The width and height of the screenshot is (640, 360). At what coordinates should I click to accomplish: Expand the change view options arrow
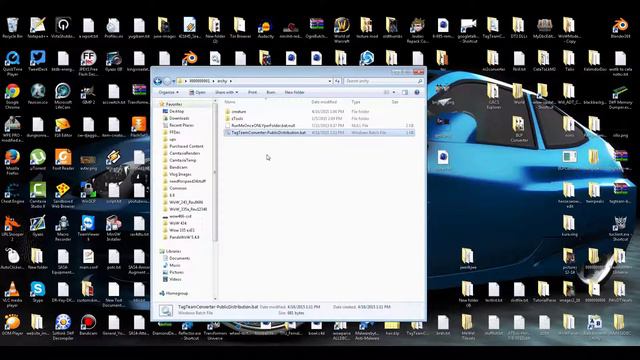(394, 92)
